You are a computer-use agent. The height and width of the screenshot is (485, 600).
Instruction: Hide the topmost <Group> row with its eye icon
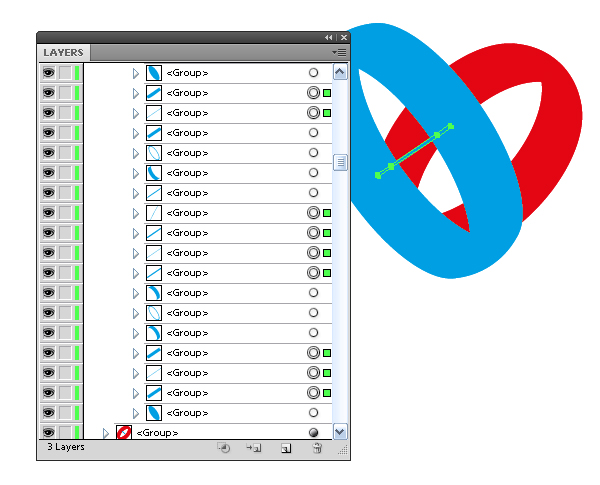pos(49,73)
